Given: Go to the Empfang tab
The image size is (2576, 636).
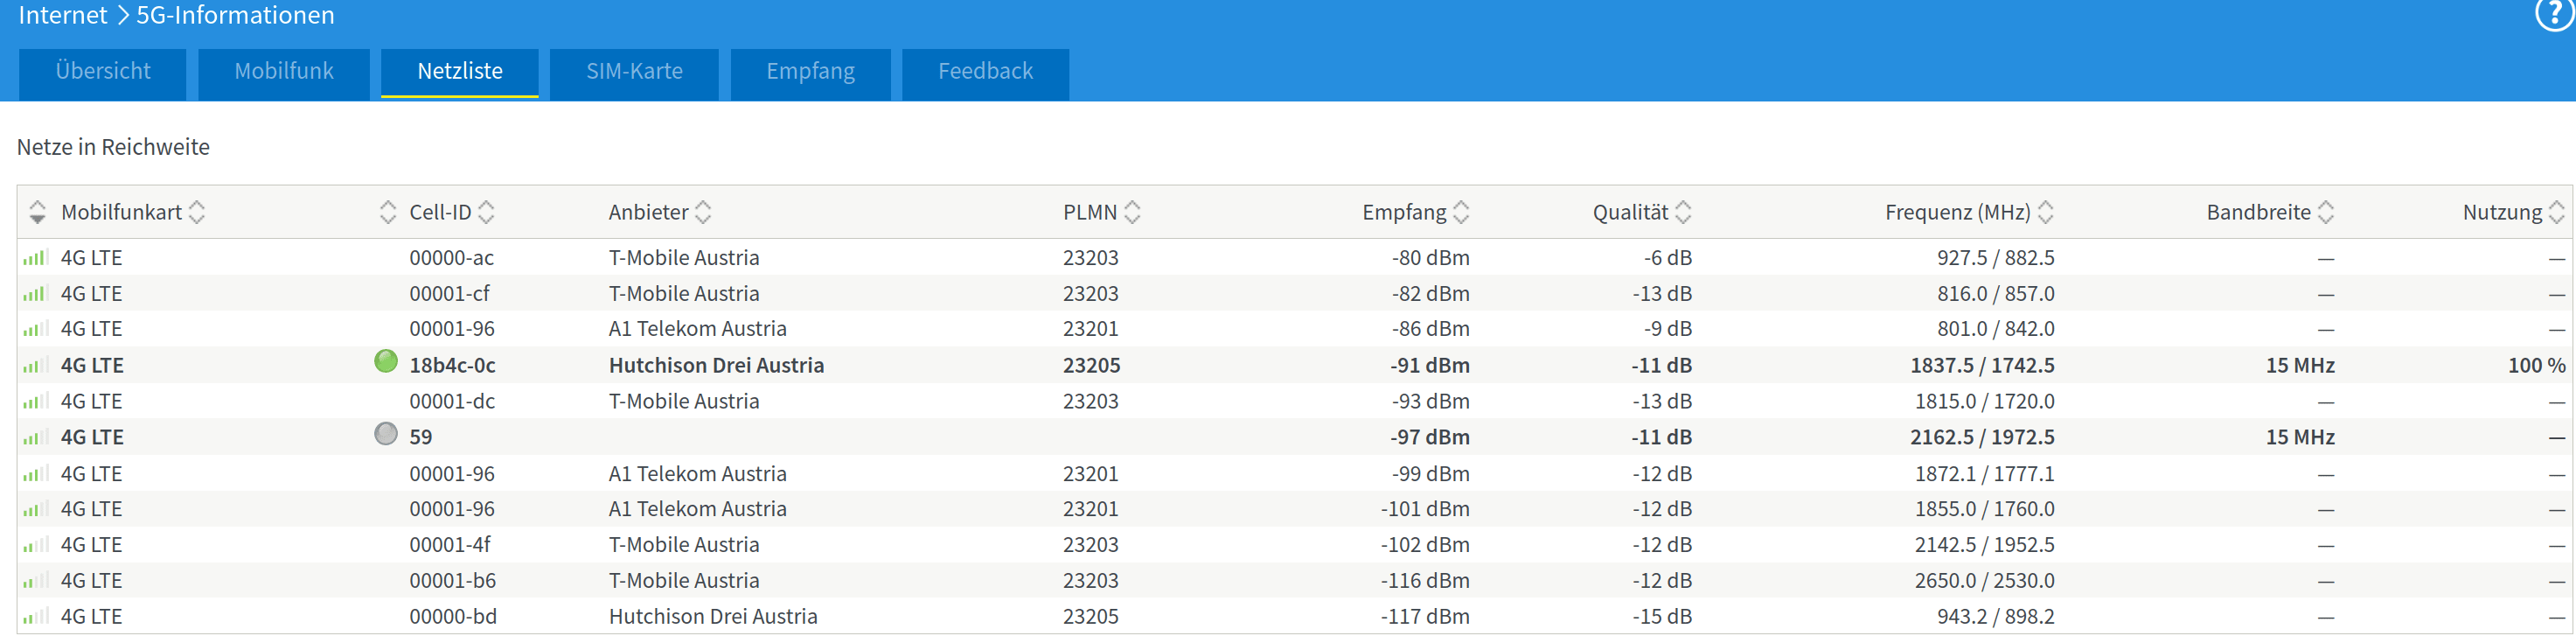Looking at the screenshot, I should point(810,72).
